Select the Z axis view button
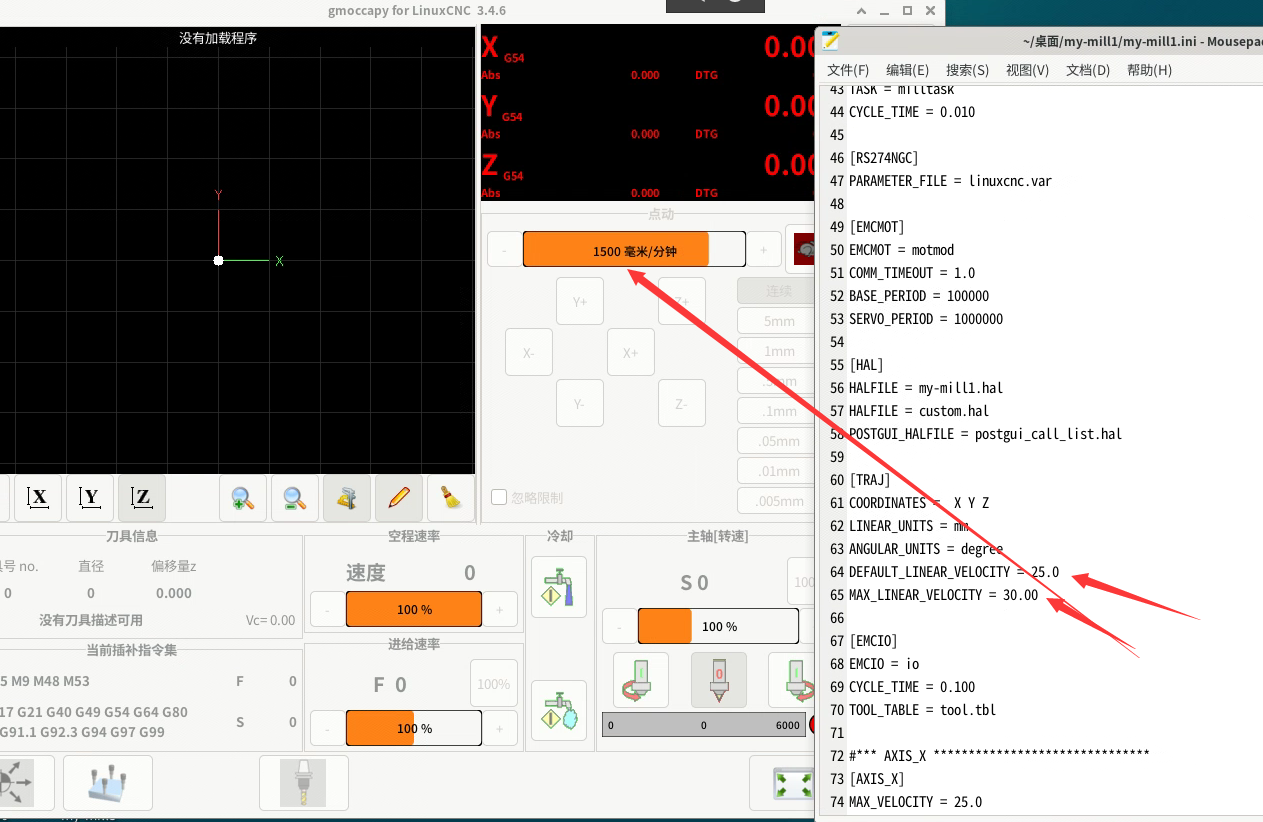This screenshot has width=1263, height=822. (142, 498)
